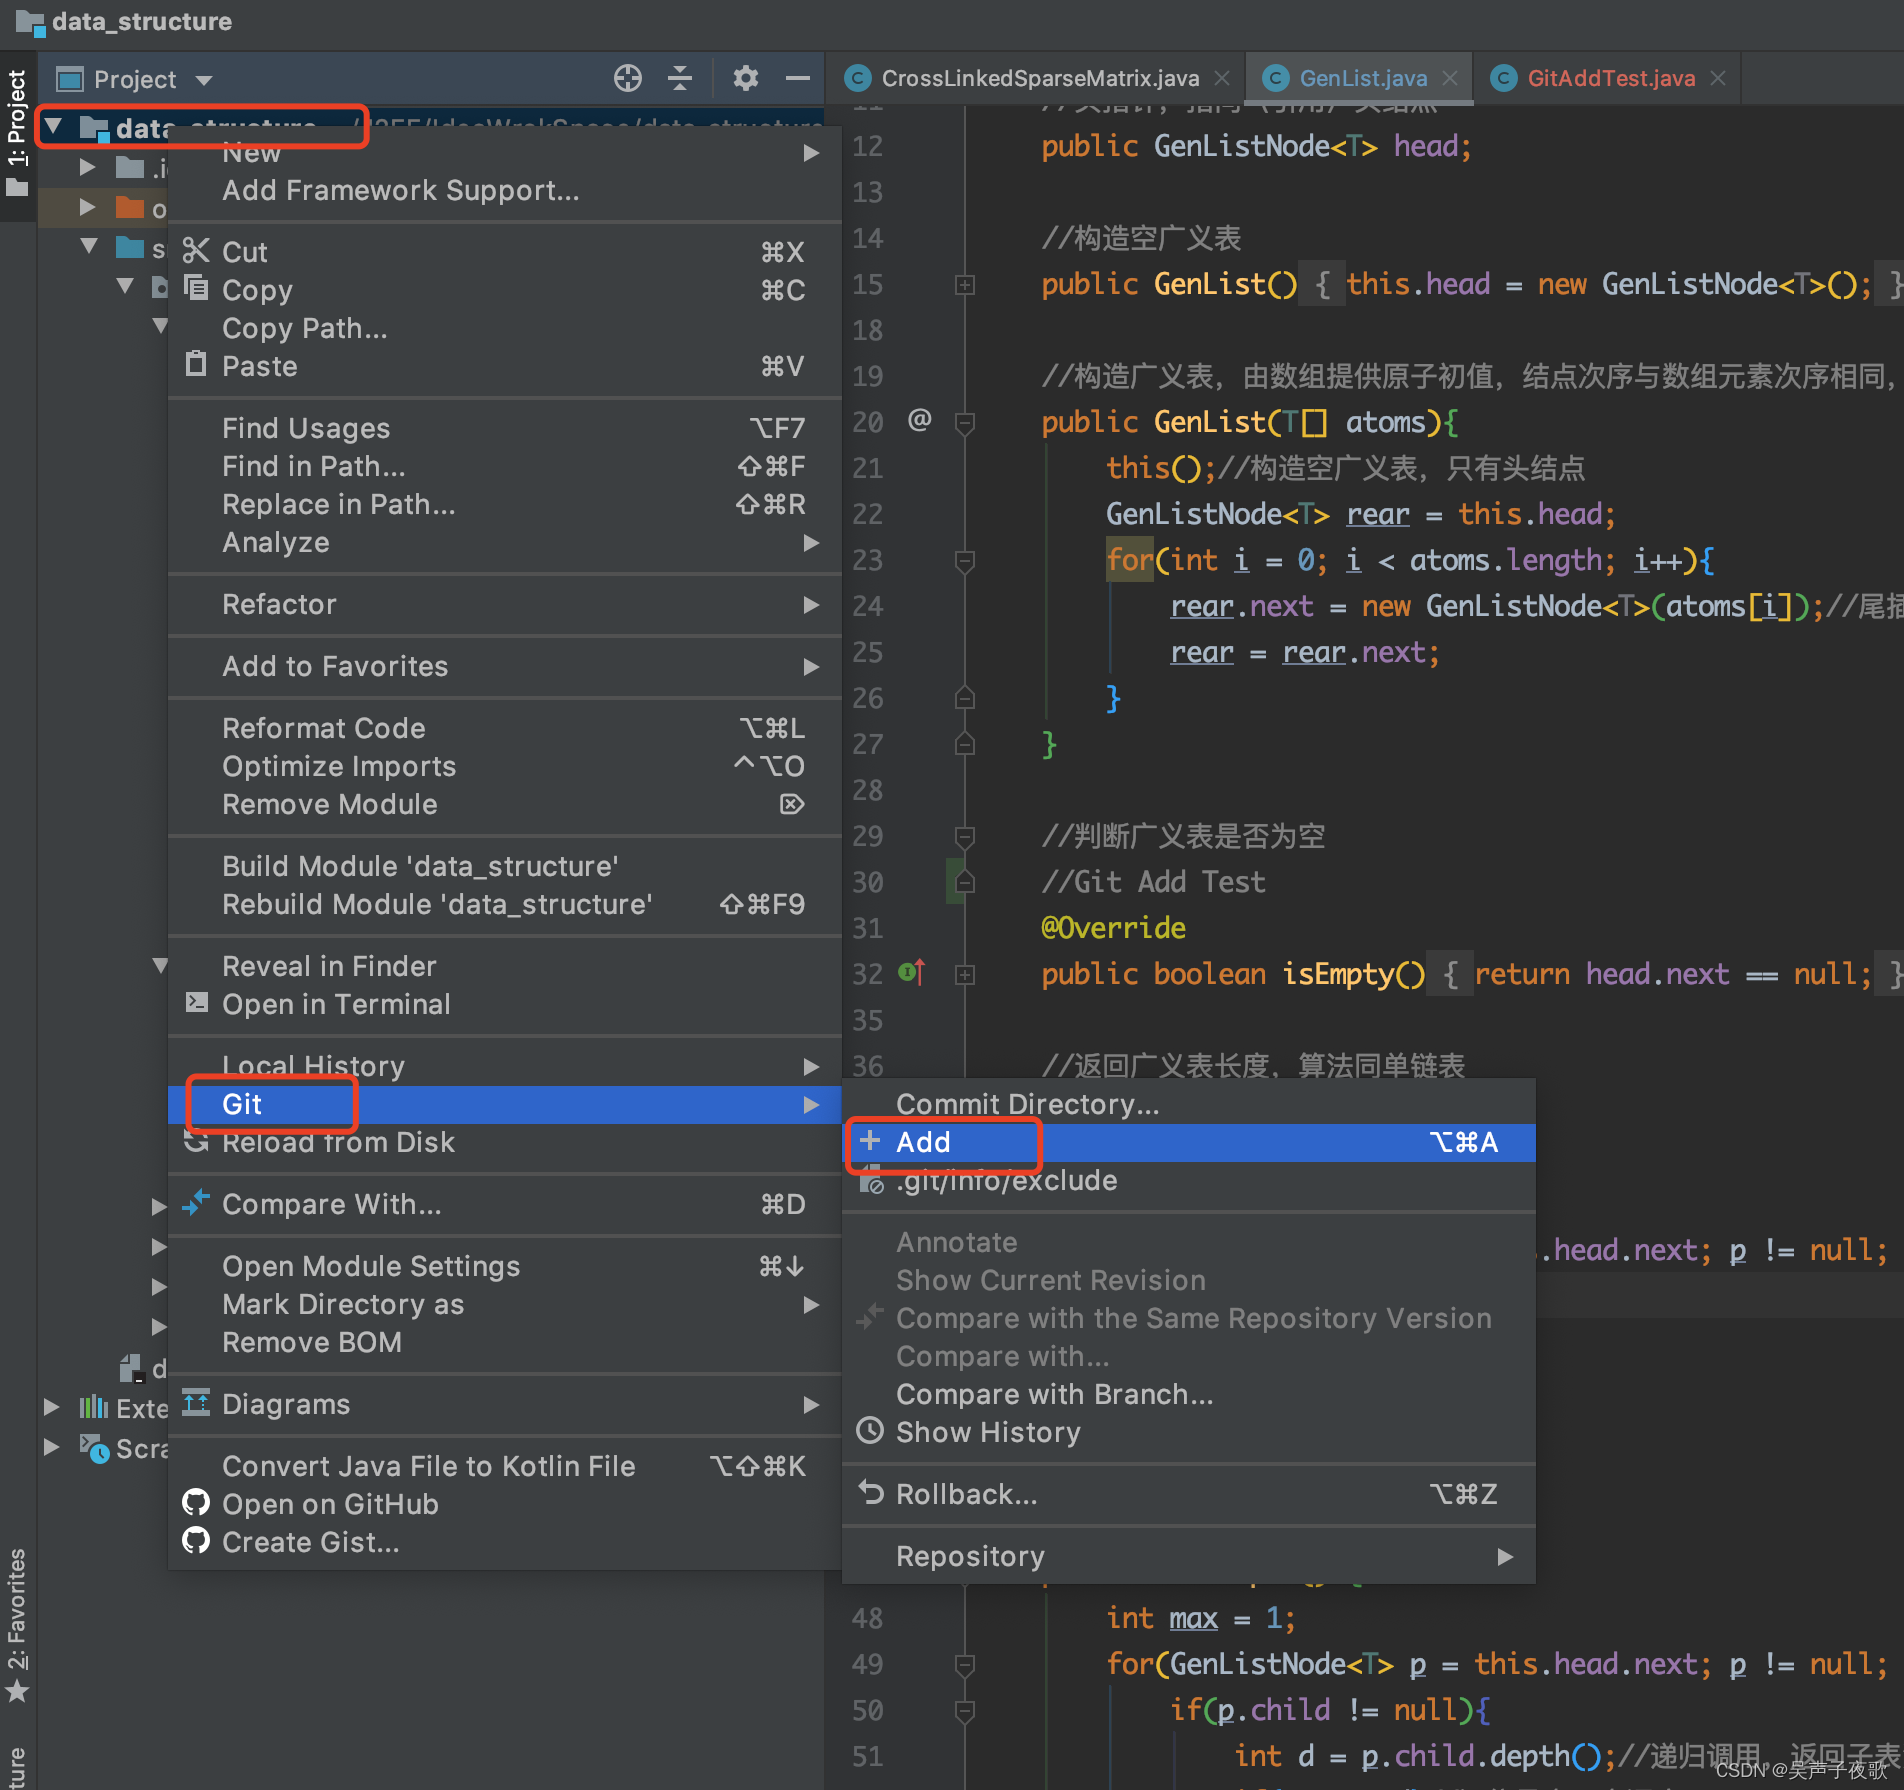
Task: Click the GitAddTest.java class icon in tab
Action: (1503, 78)
